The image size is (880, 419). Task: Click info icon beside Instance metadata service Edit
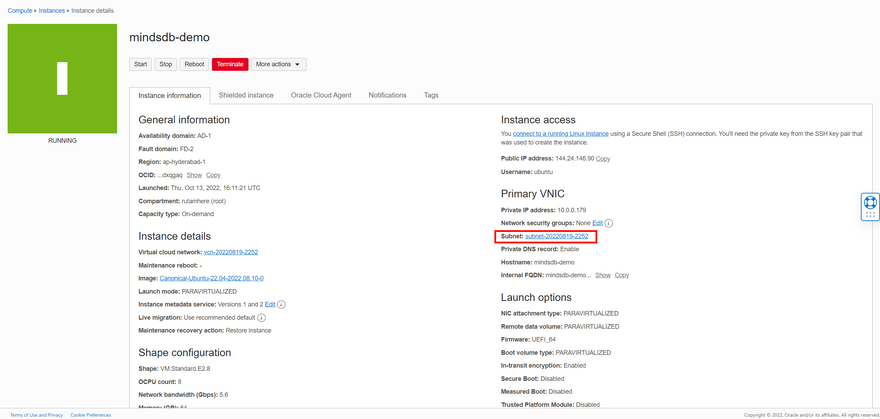click(281, 304)
